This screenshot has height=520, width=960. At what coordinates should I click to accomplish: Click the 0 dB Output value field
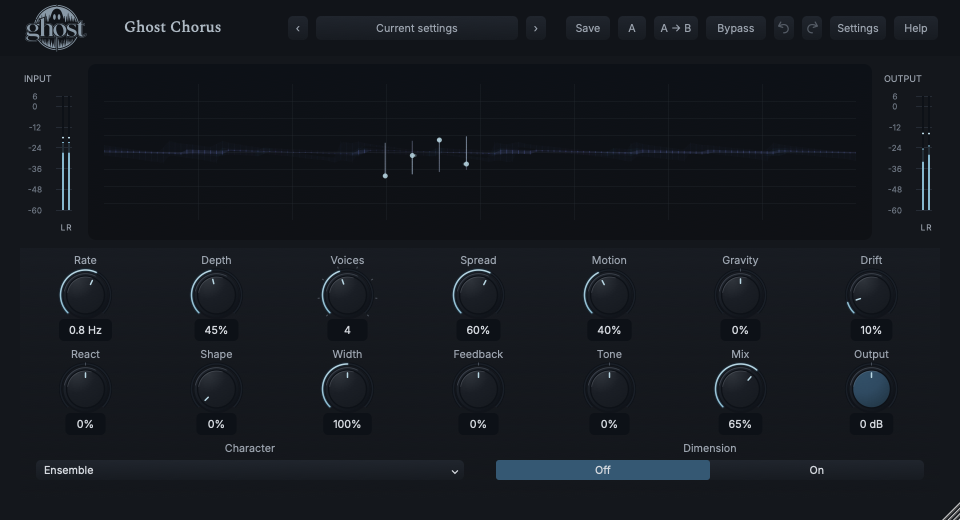point(871,424)
